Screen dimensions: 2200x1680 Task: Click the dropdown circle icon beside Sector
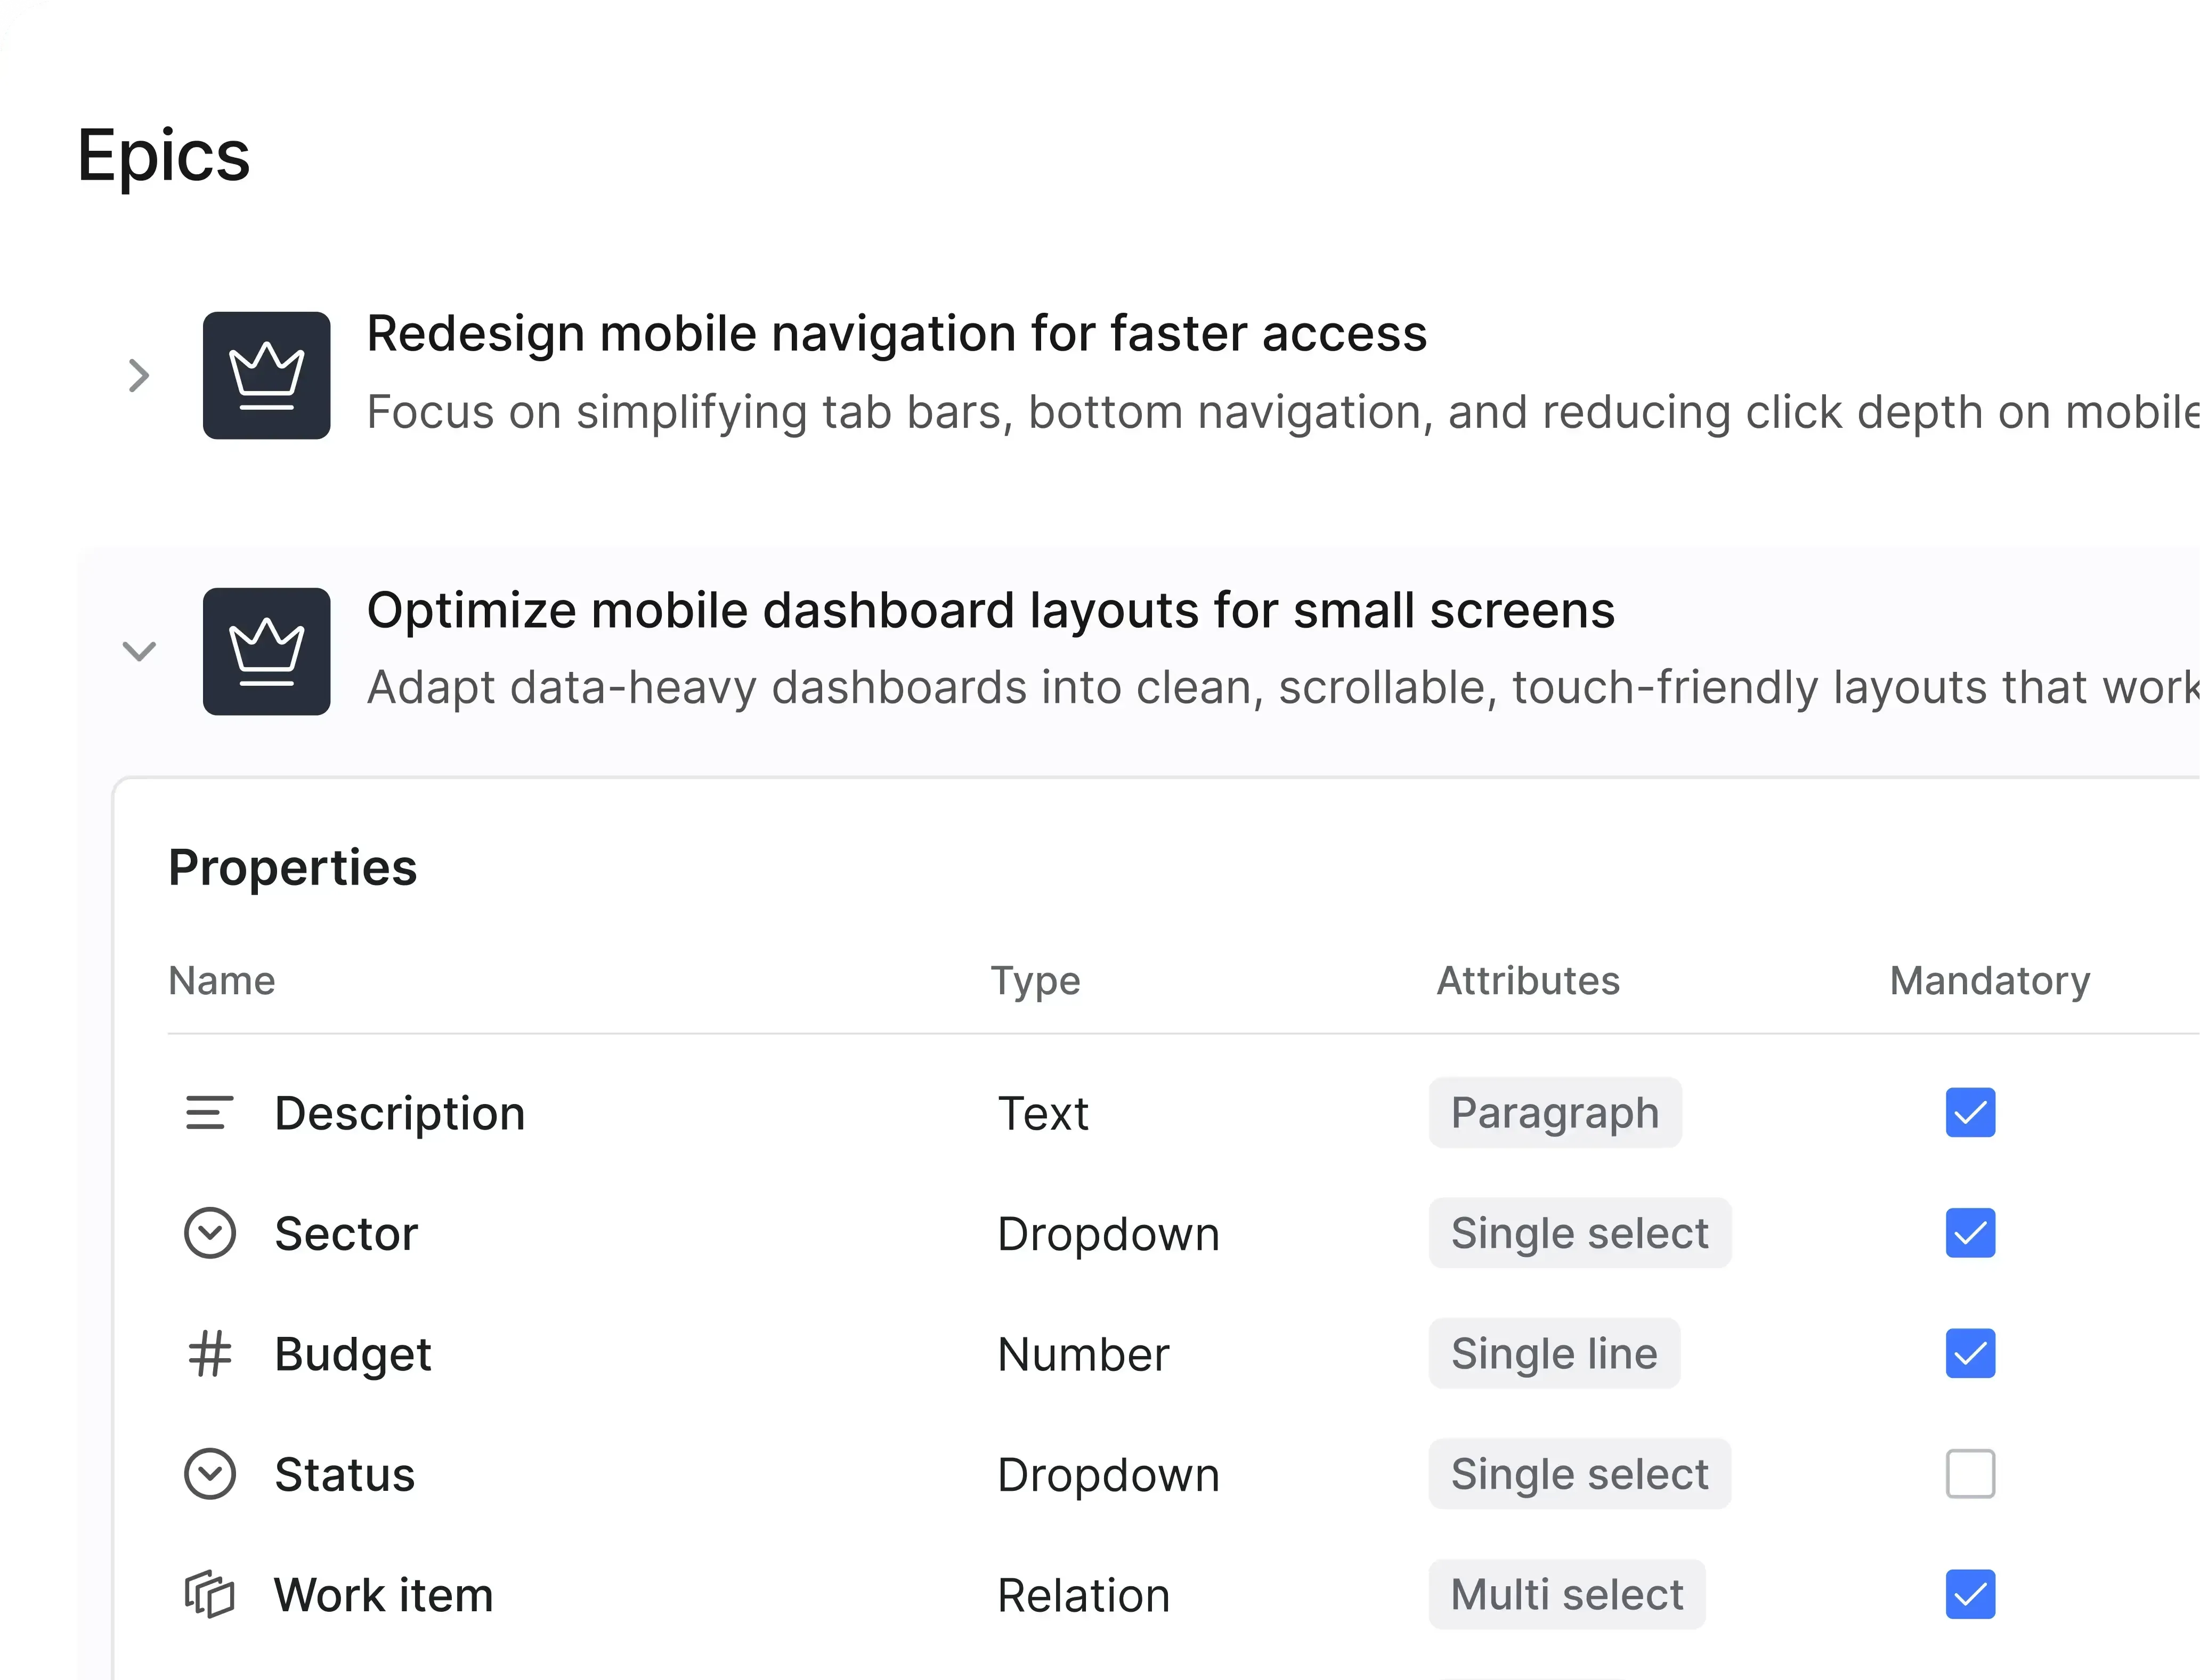click(209, 1233)
